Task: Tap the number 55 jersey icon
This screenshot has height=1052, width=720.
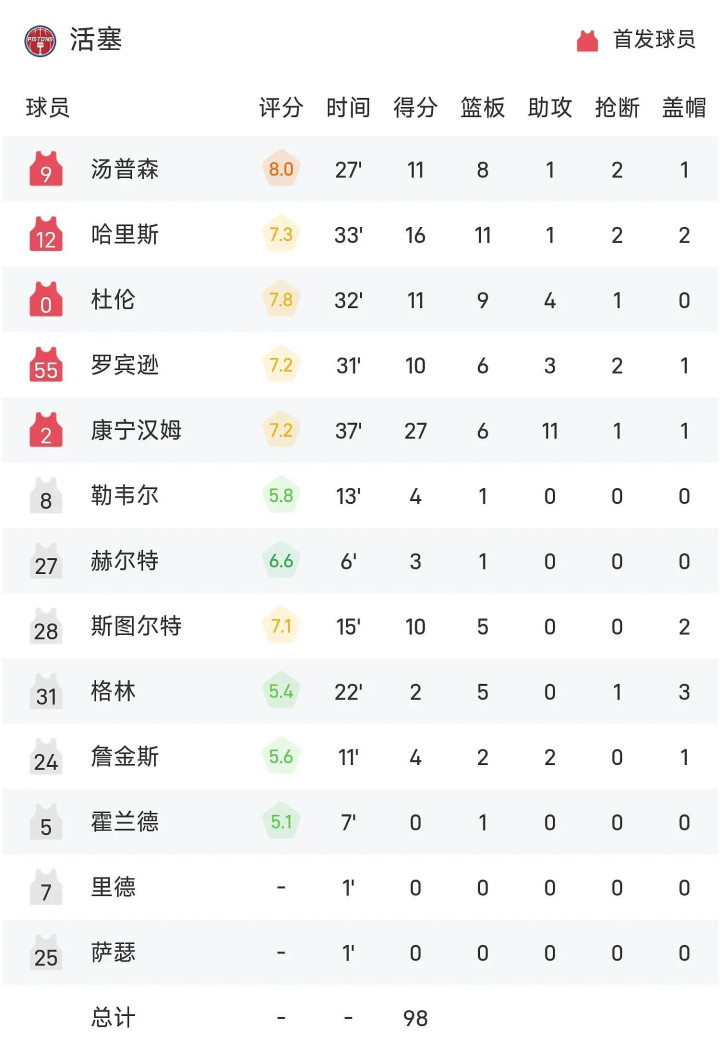Action: pos(46,366)
